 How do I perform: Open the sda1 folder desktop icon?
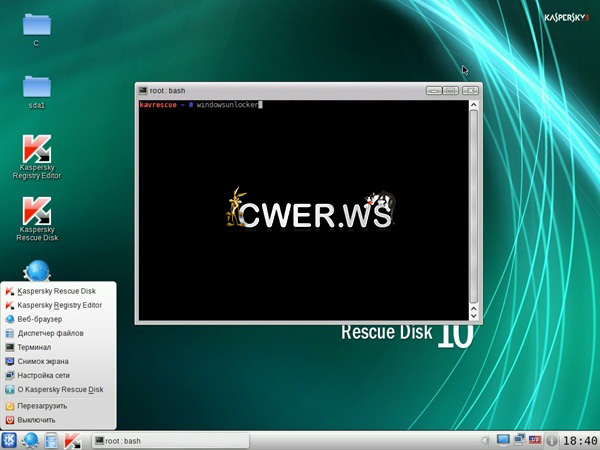click(x=37, y=87)
